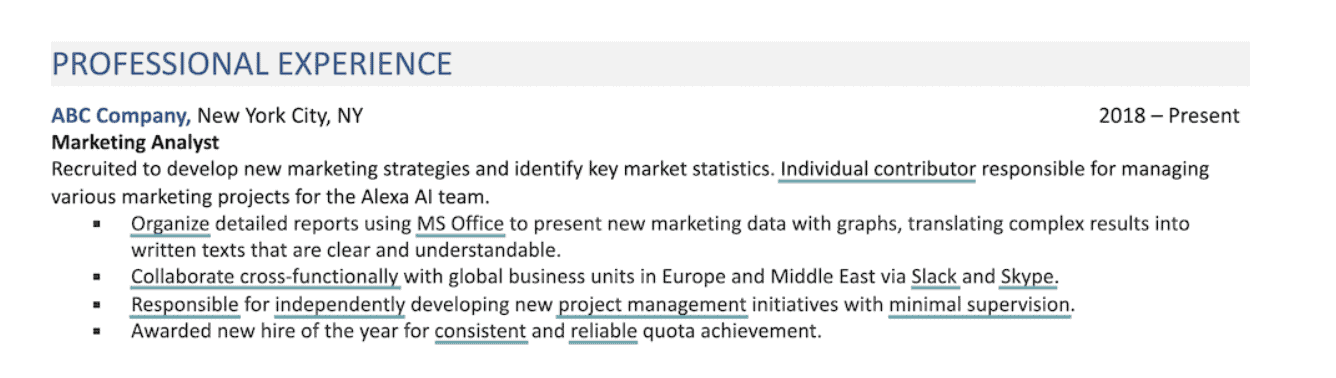Click underlined project management phrase
This screenshot has width=1336, height=378.
(652, 303)
